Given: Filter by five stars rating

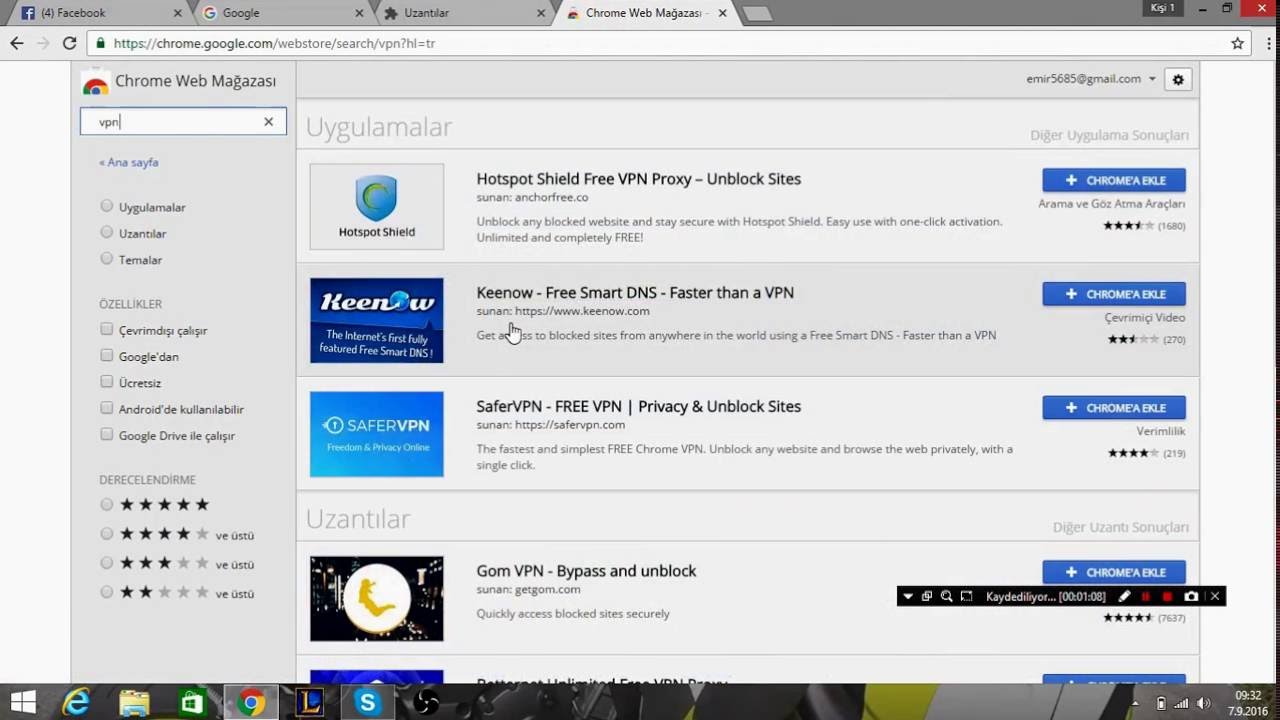Looking at the screenshot, I should pos(107,504).
